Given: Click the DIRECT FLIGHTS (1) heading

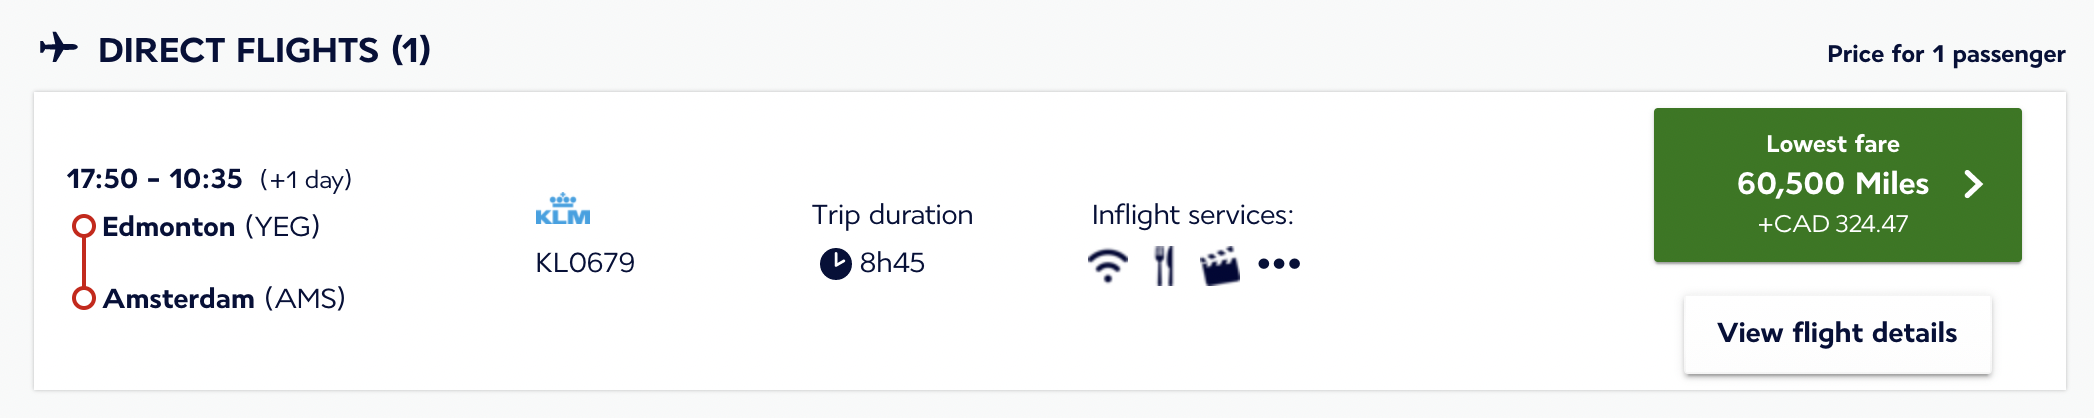Looking at the screenshot, I should [x=264, y=50].
